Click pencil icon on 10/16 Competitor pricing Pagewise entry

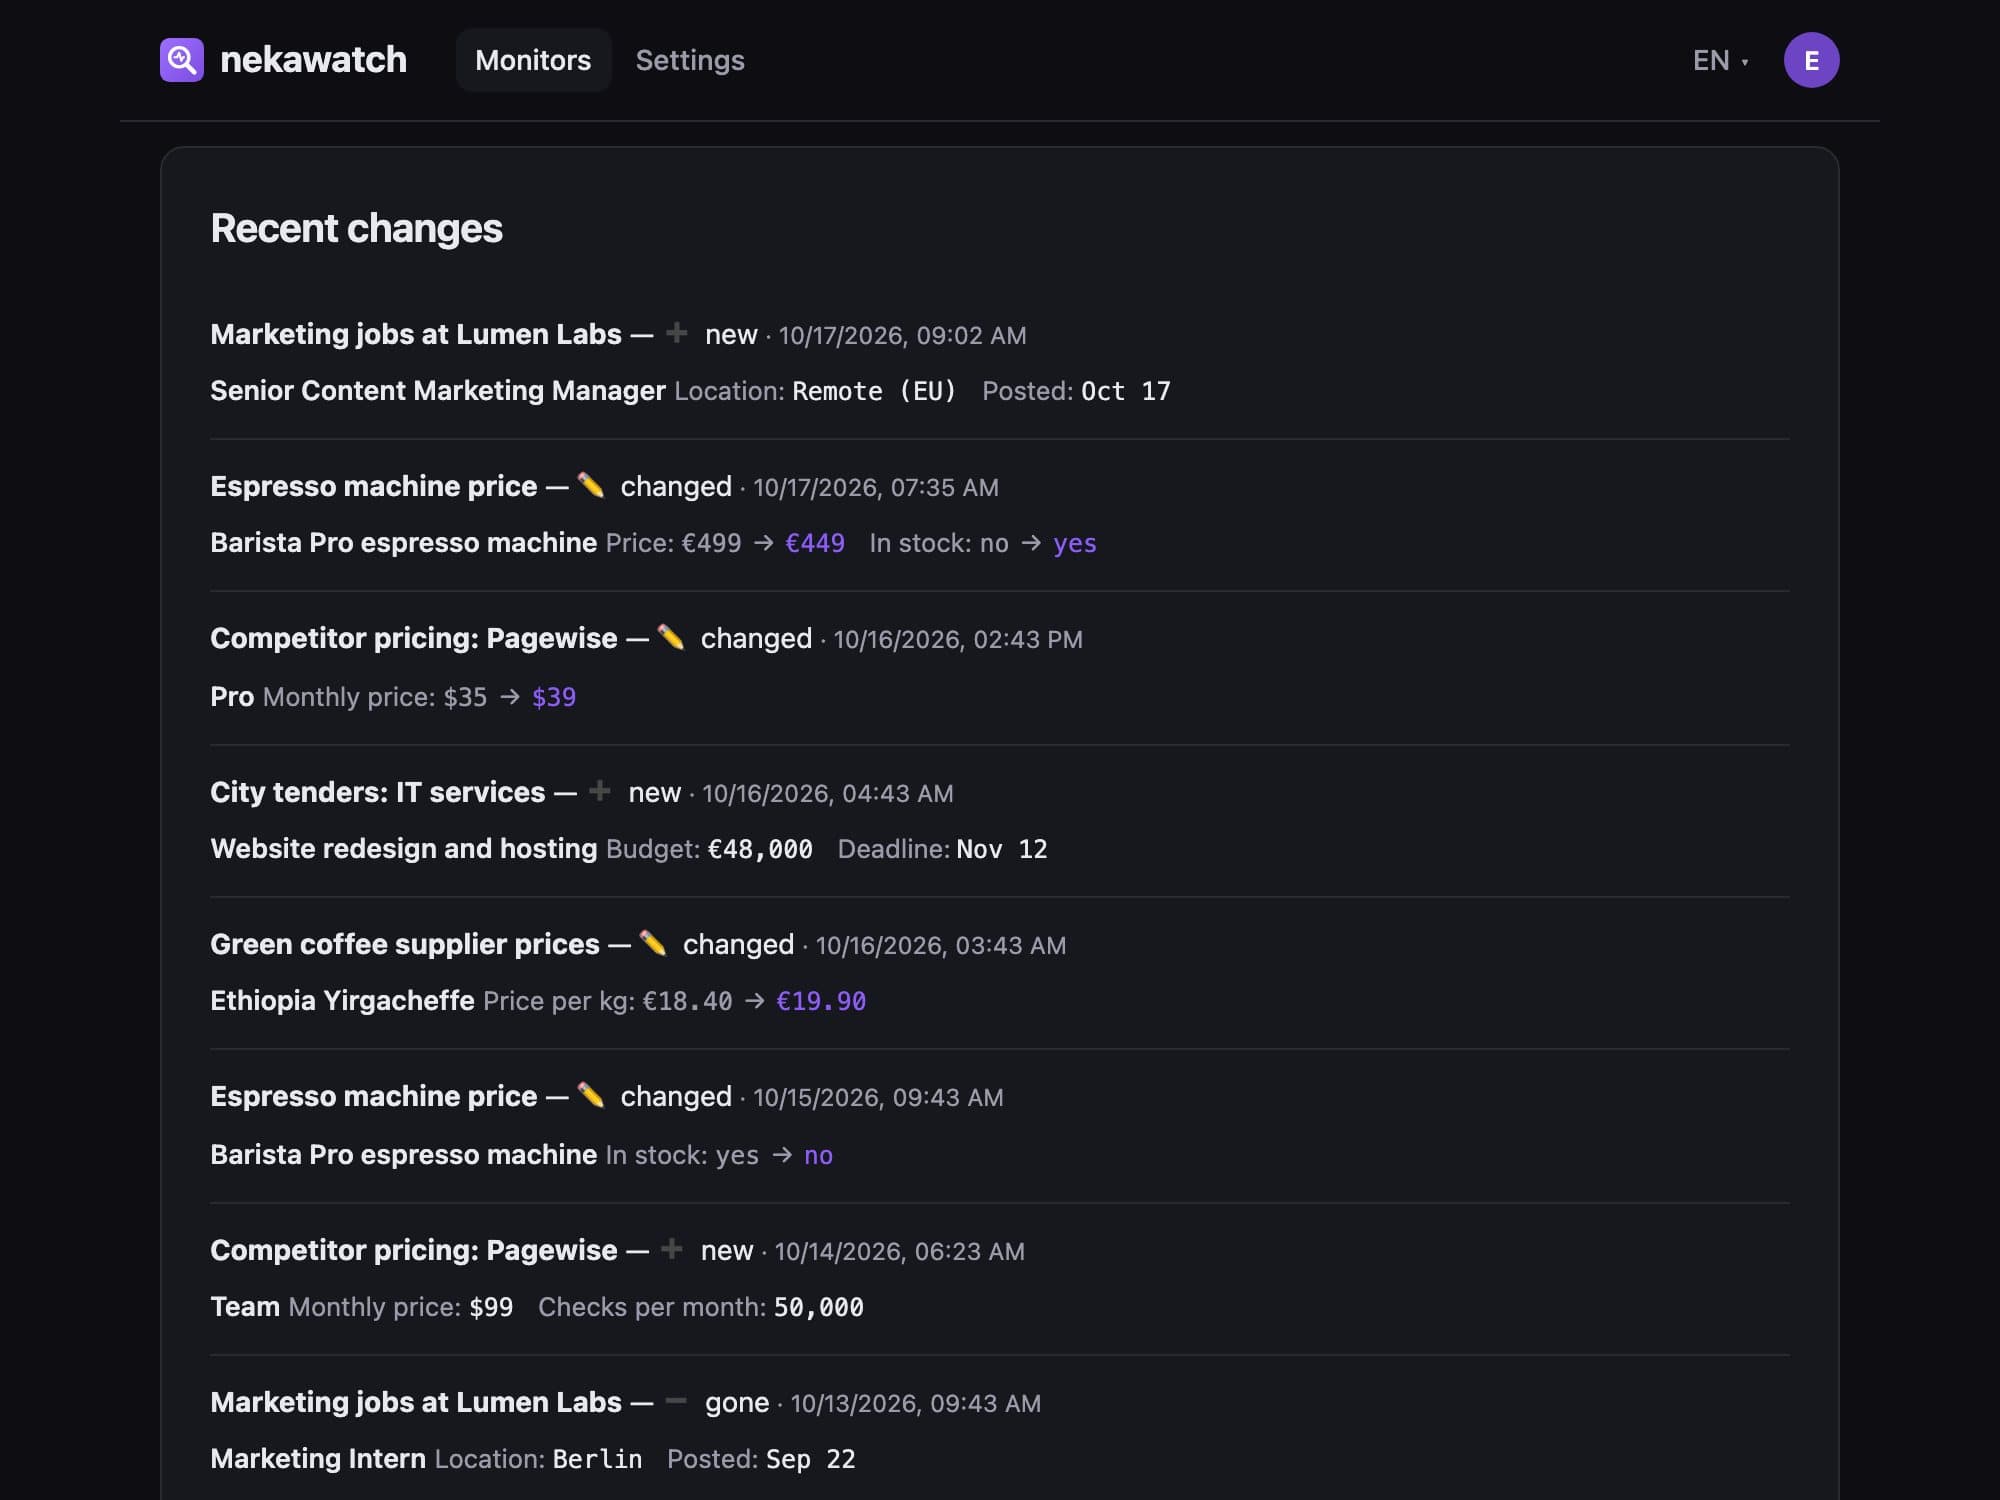[671, 637]
